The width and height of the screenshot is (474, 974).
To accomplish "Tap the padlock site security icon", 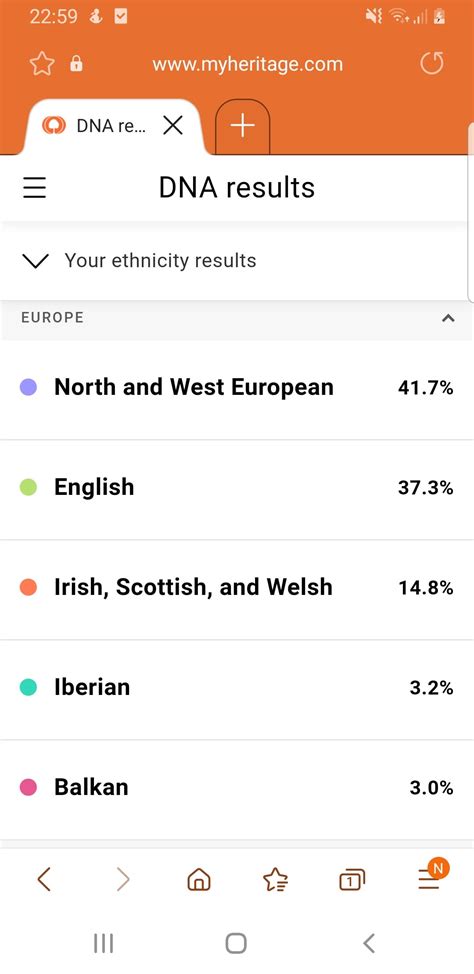I will pos(76,63).
